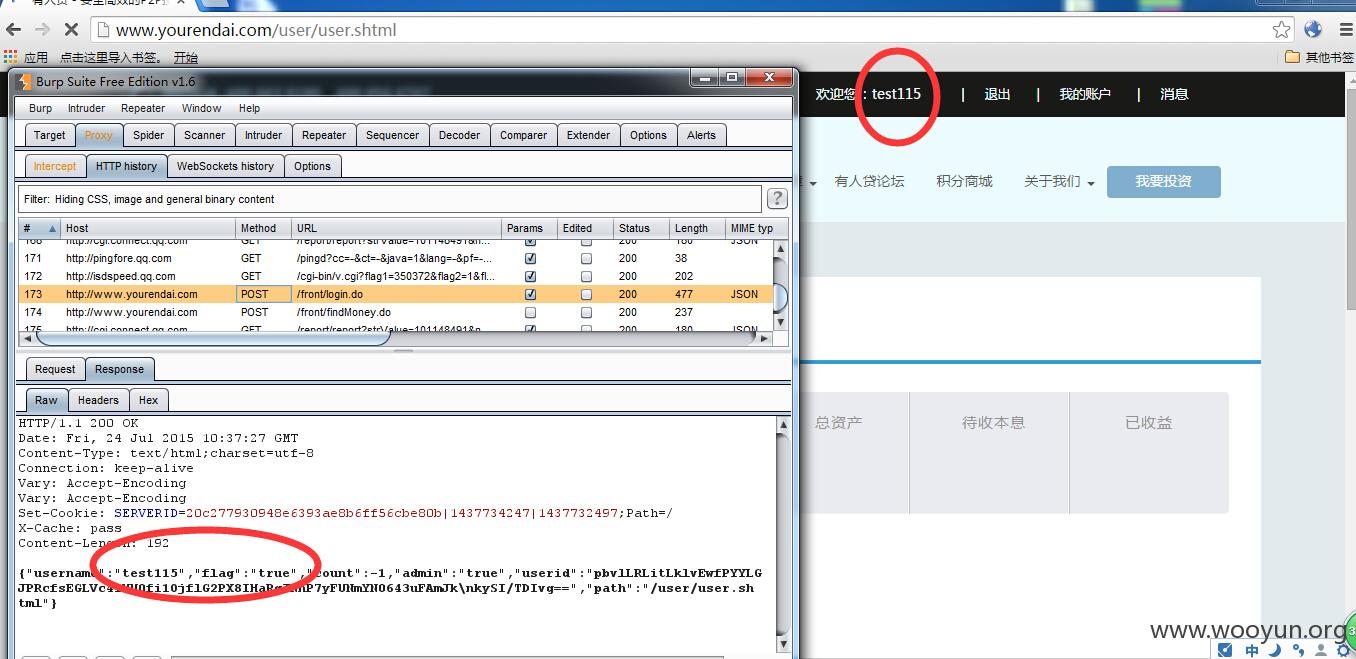1356x659 pixels.
Task: Open the Intruder menu in menu bar
Action: click(86, 108)
